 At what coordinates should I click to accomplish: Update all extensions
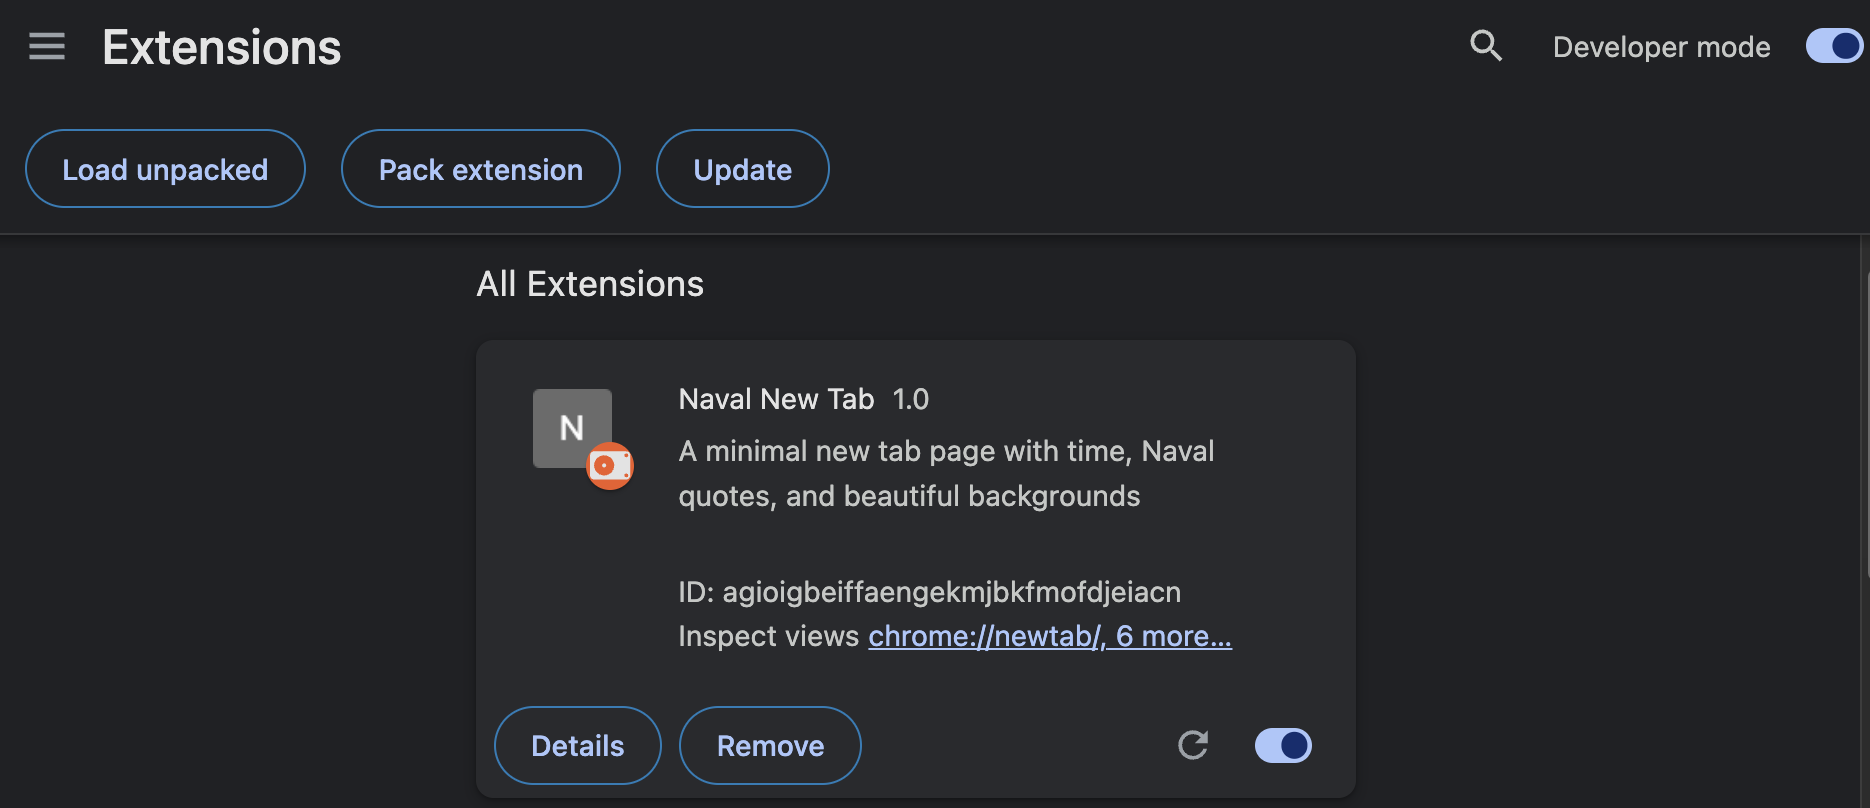[742, 168]
